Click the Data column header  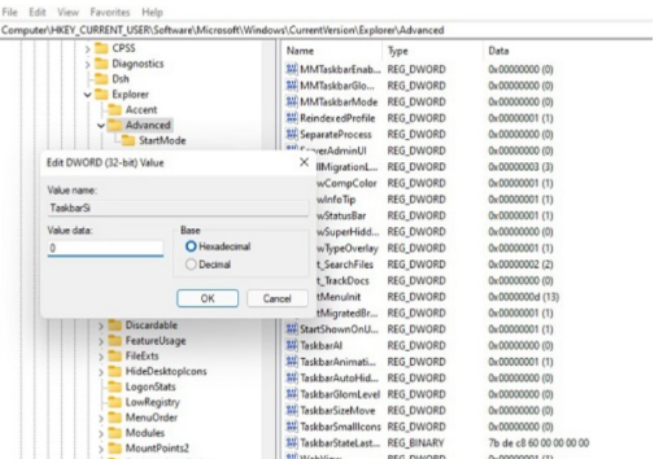point(498,49)
